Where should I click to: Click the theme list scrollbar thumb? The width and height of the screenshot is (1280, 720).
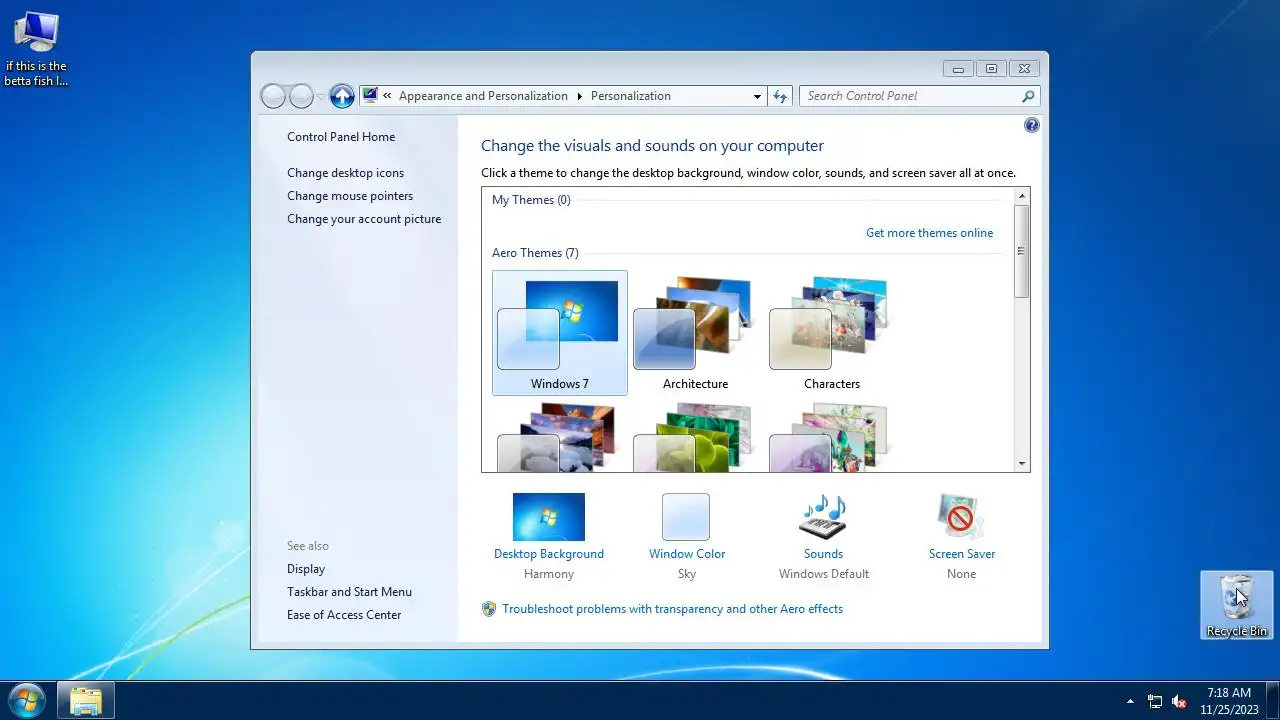coord(1022,251)
